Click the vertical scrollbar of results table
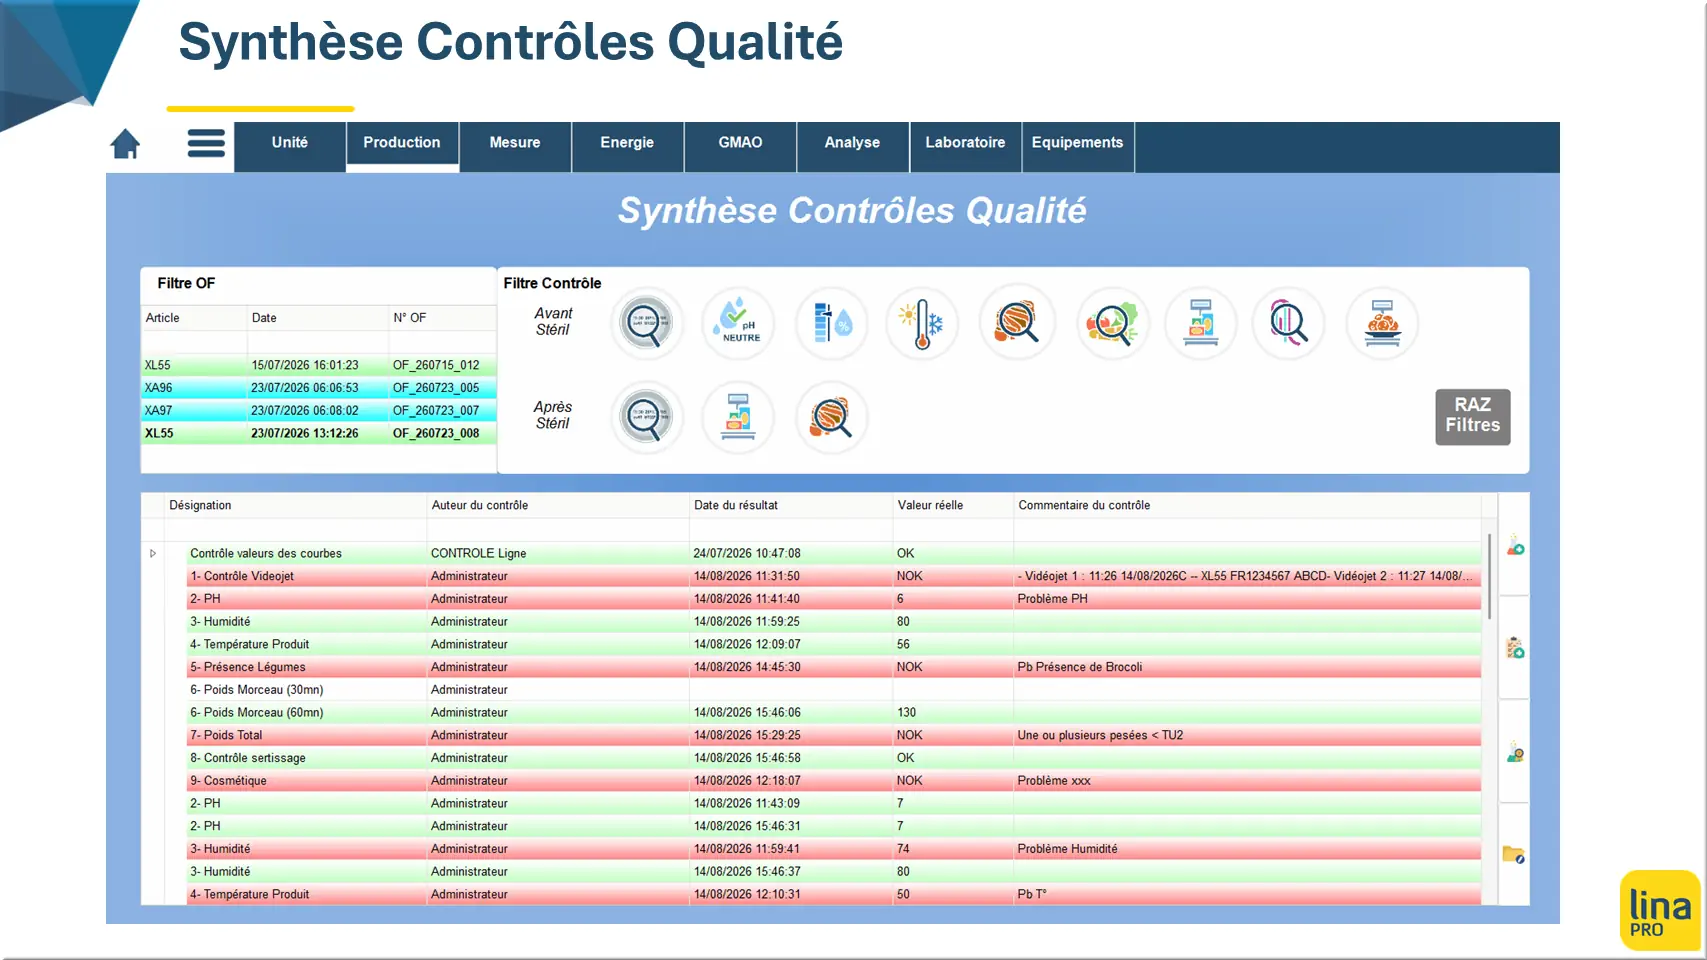1707x960 pixels. [x=1489, y=576]
